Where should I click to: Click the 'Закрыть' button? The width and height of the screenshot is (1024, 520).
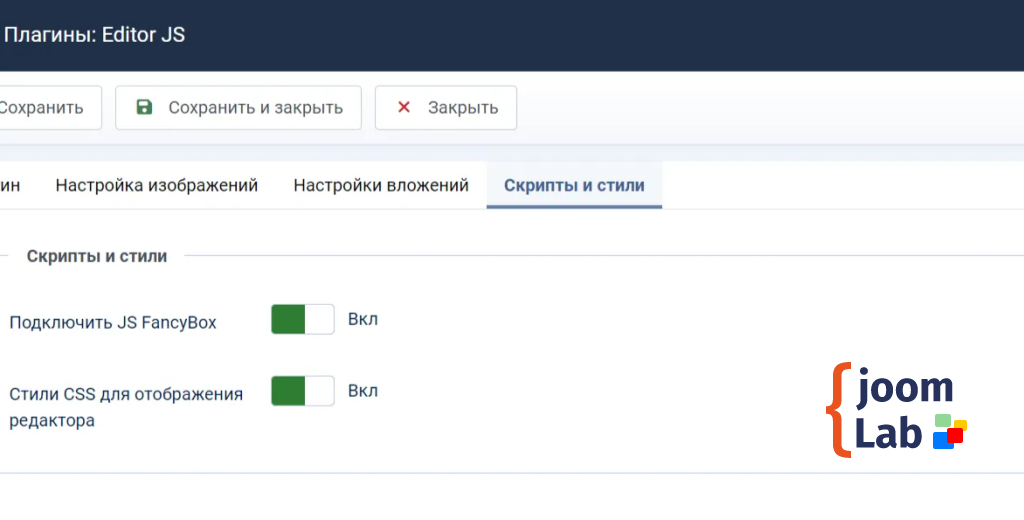click(x=446, y=108)
